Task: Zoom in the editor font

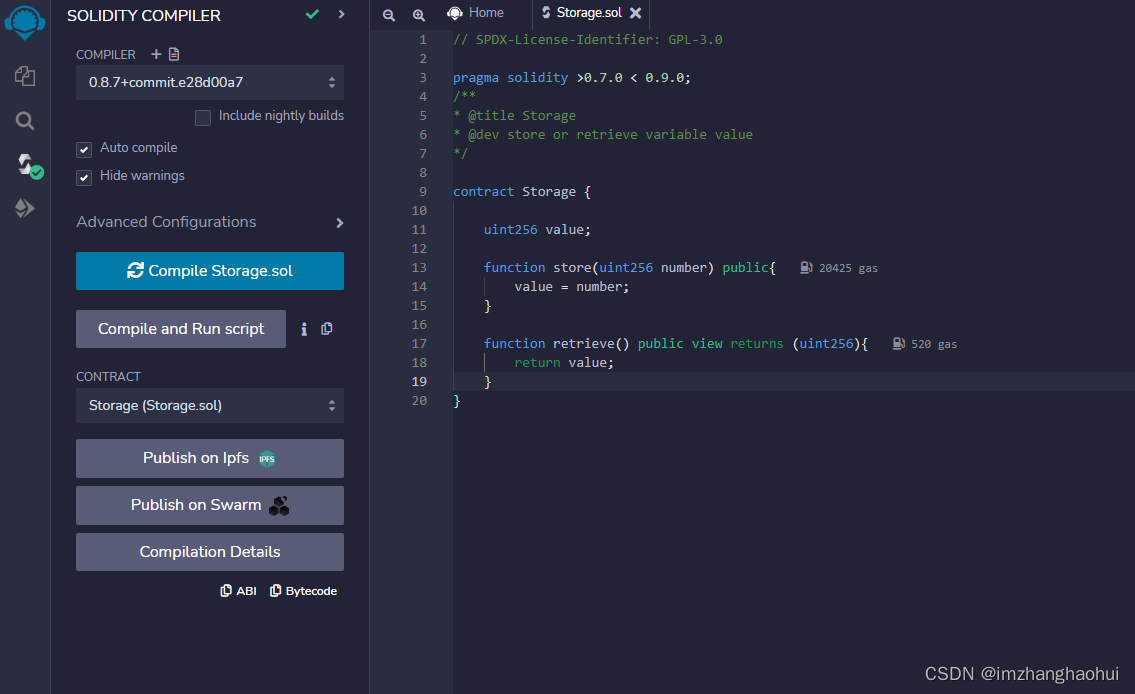Action: 418,14
